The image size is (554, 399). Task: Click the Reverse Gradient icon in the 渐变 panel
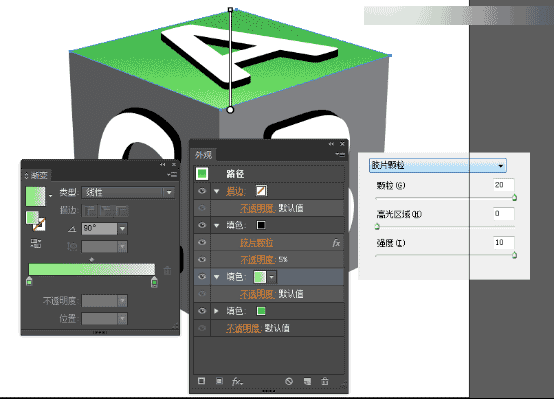pyautogui.click(x=36, y=243)
